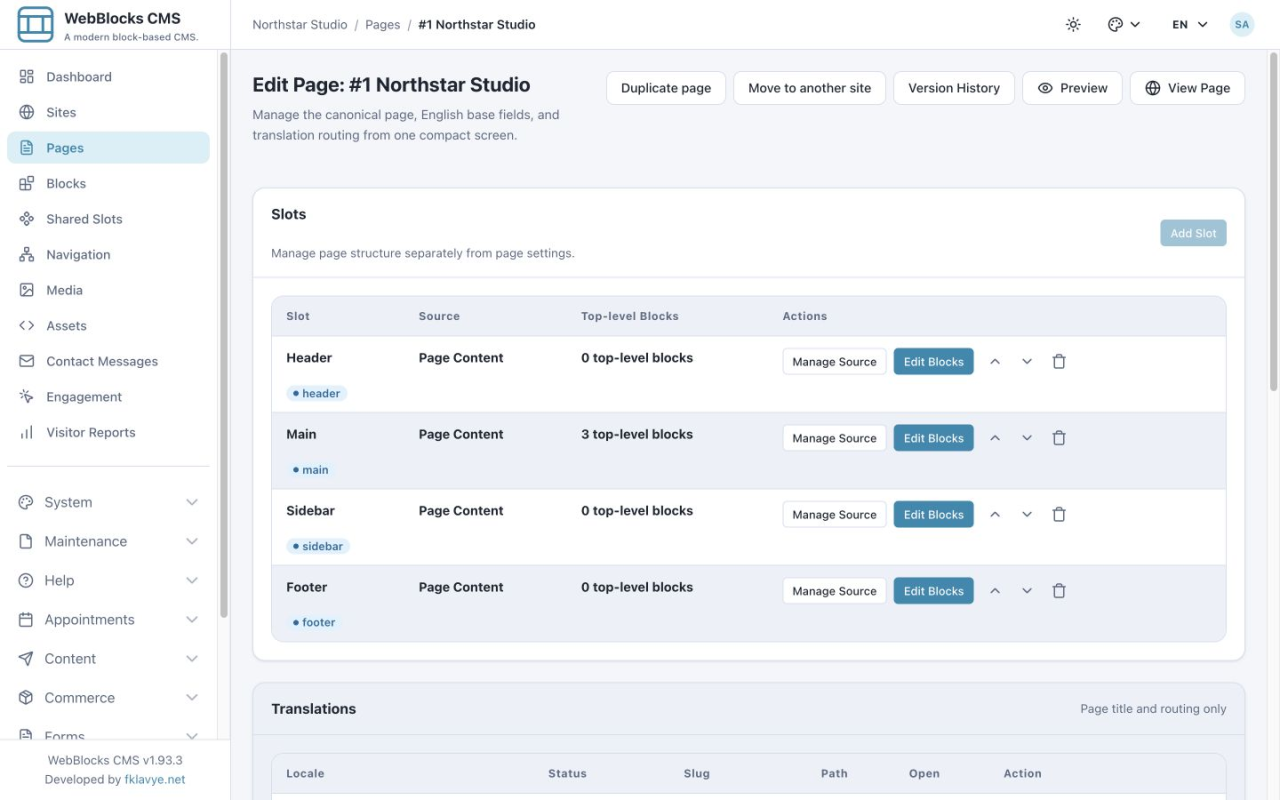Click the View Page button

[x=1187, y=88]
